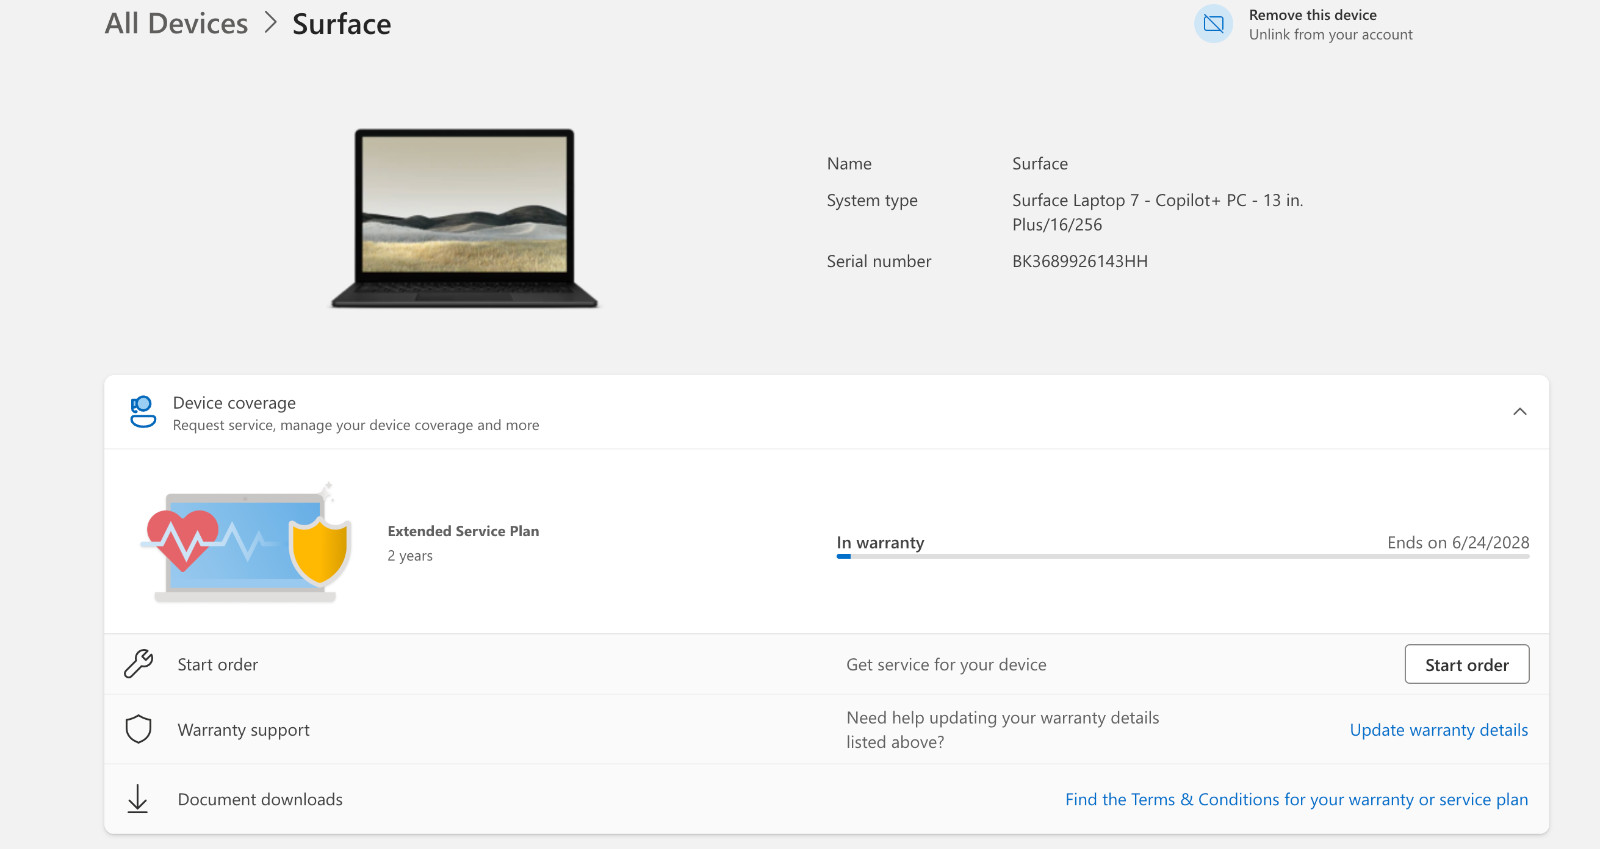Click the In warranty status text

880,543
